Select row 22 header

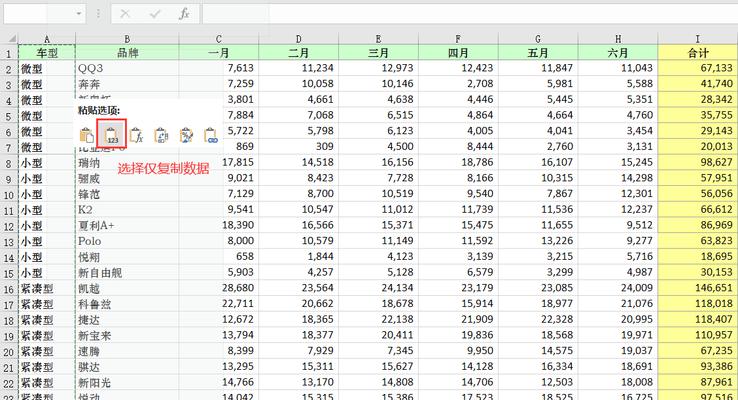coord(9,383)
